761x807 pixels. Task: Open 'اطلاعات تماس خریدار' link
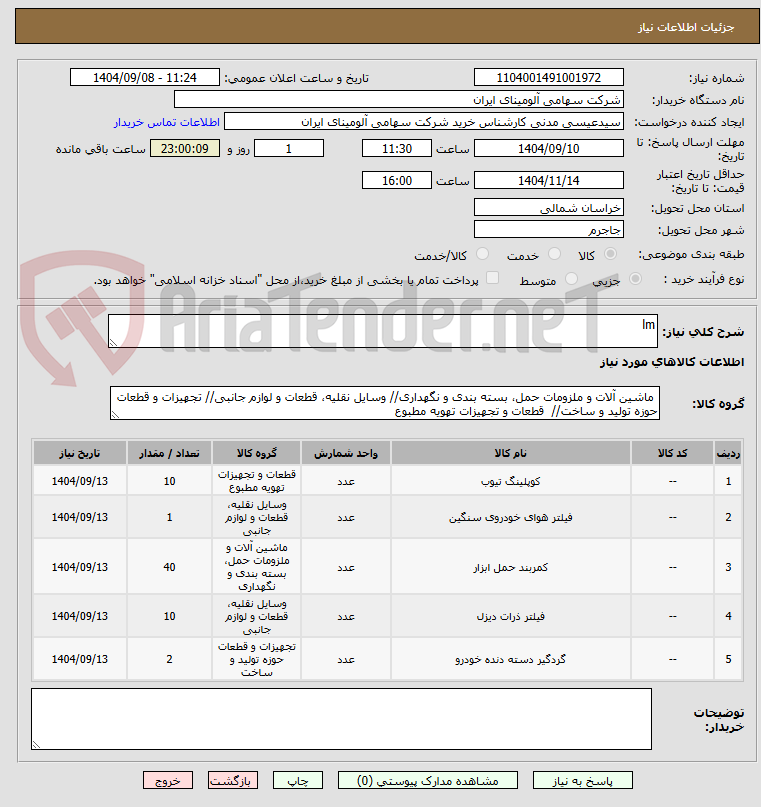pyautogui.click(x=167, y=122)
